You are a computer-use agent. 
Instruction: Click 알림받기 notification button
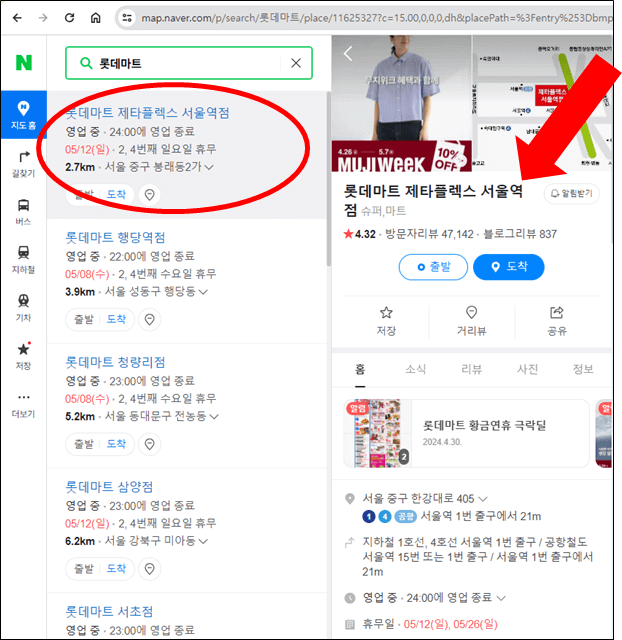tap(571, 193)
